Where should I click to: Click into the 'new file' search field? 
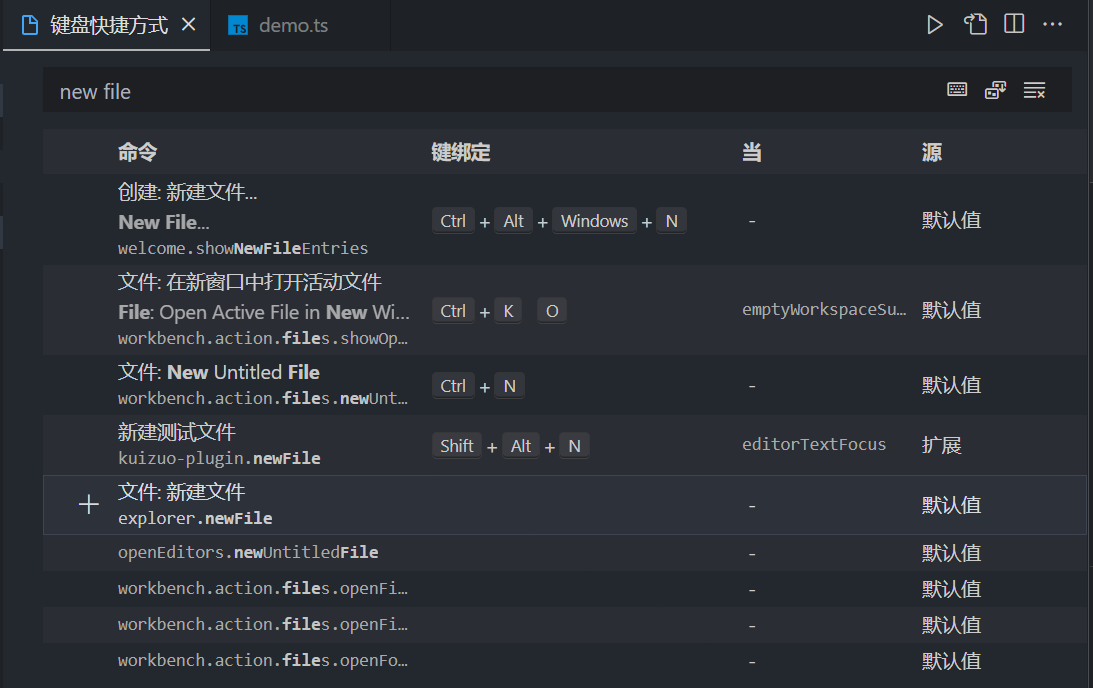480,92
